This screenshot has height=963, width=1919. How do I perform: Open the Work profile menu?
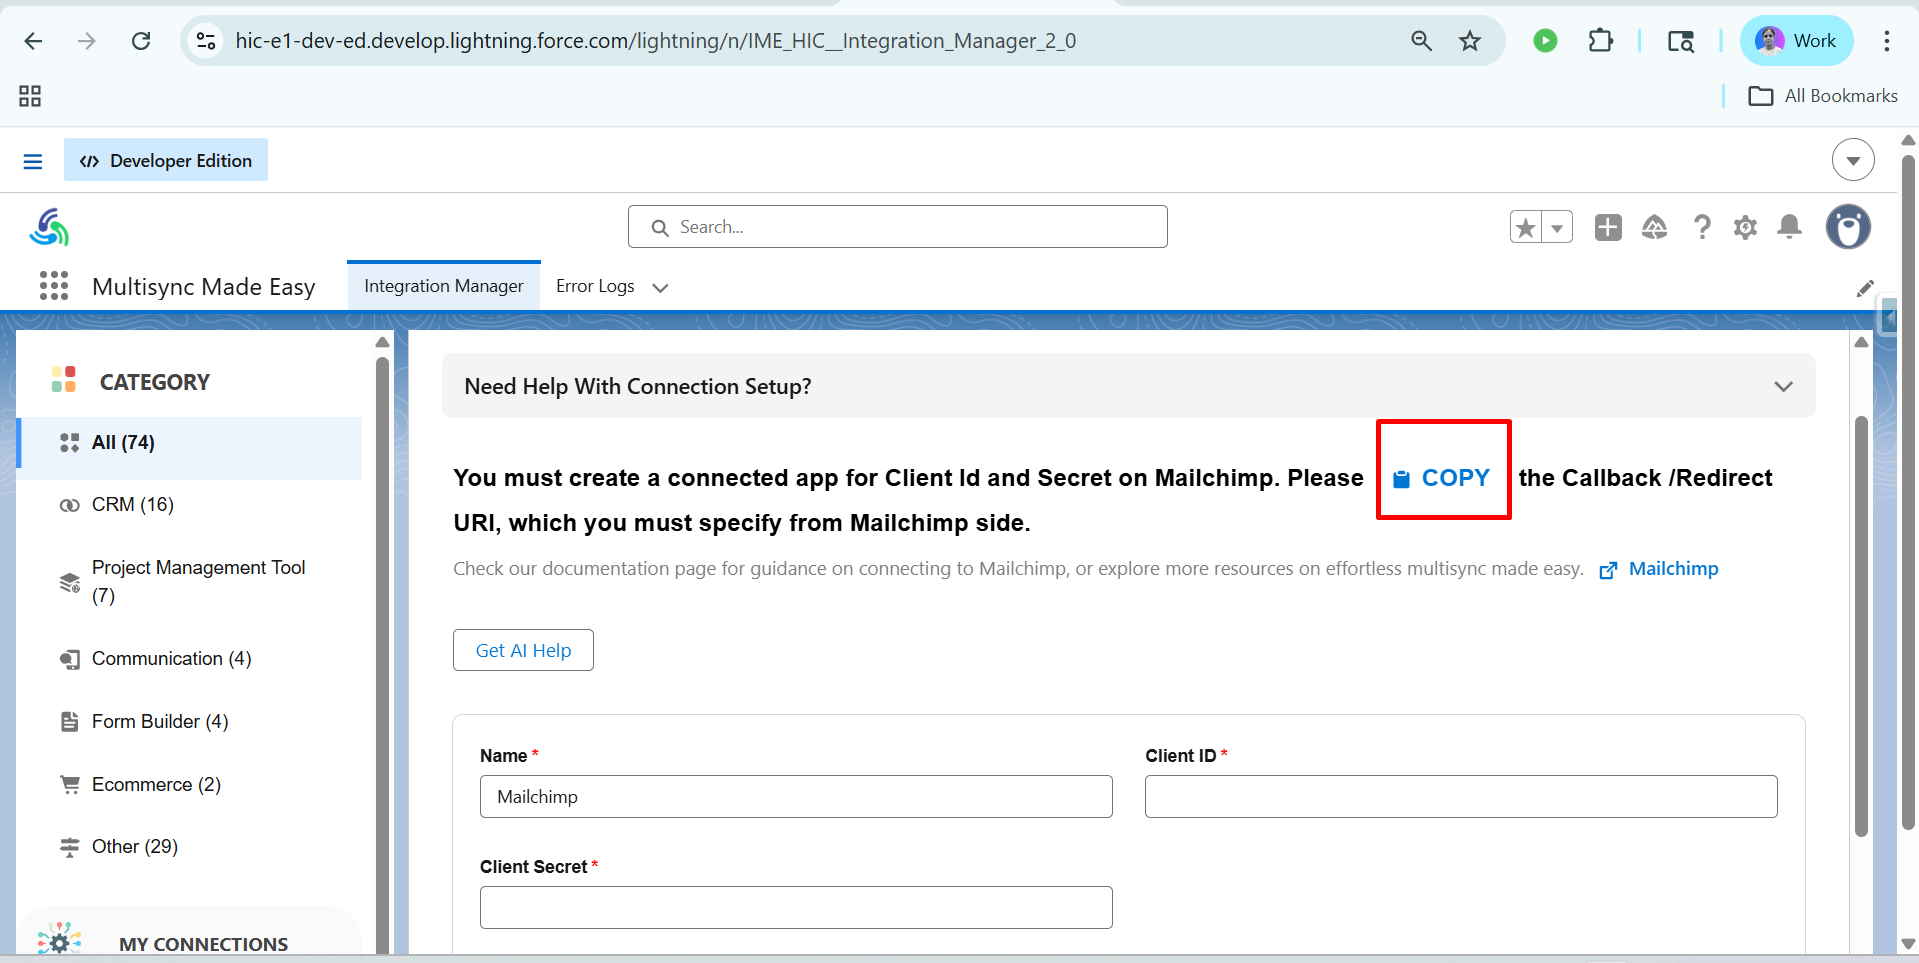pyautogui.click(x=1796, y=41)
